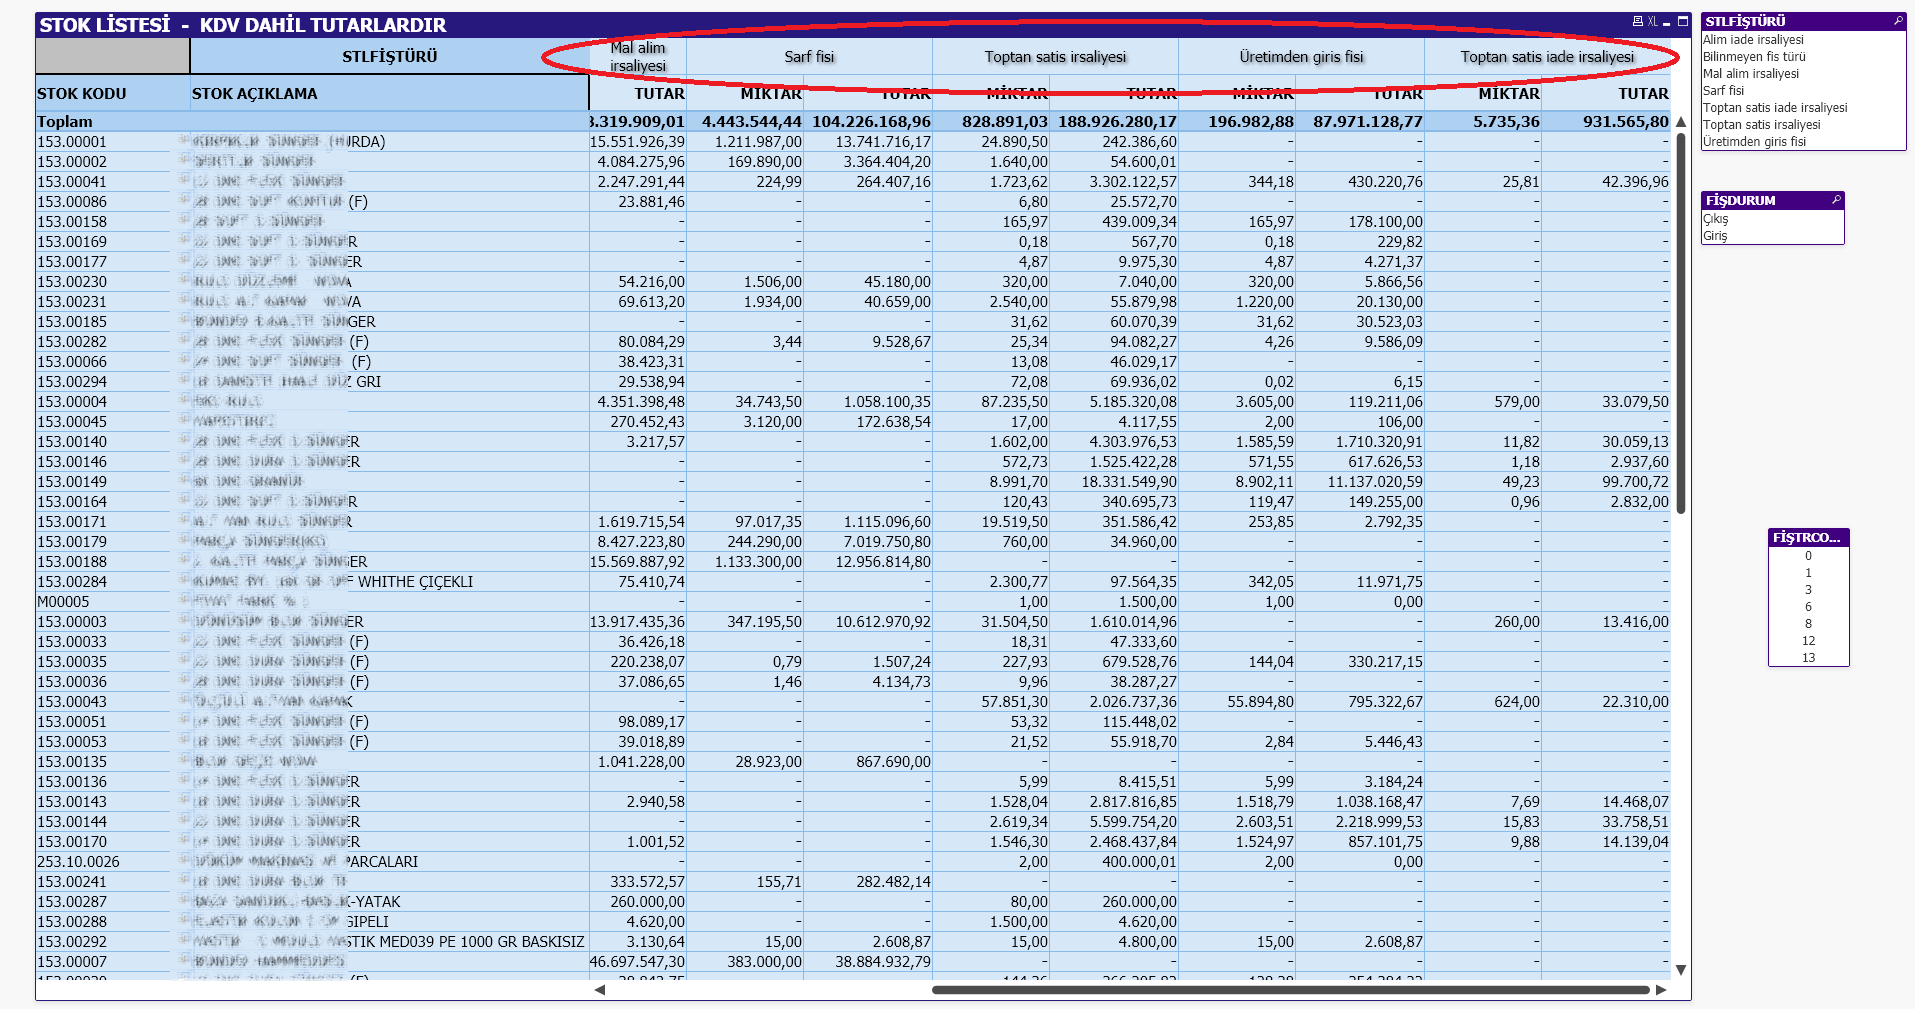The height and width of the screenshot is (1009, 1915).
Task: Select 'Alim iade irsaliyesi' in STLFİŞTÜRÜ list
Action: 1753,40
